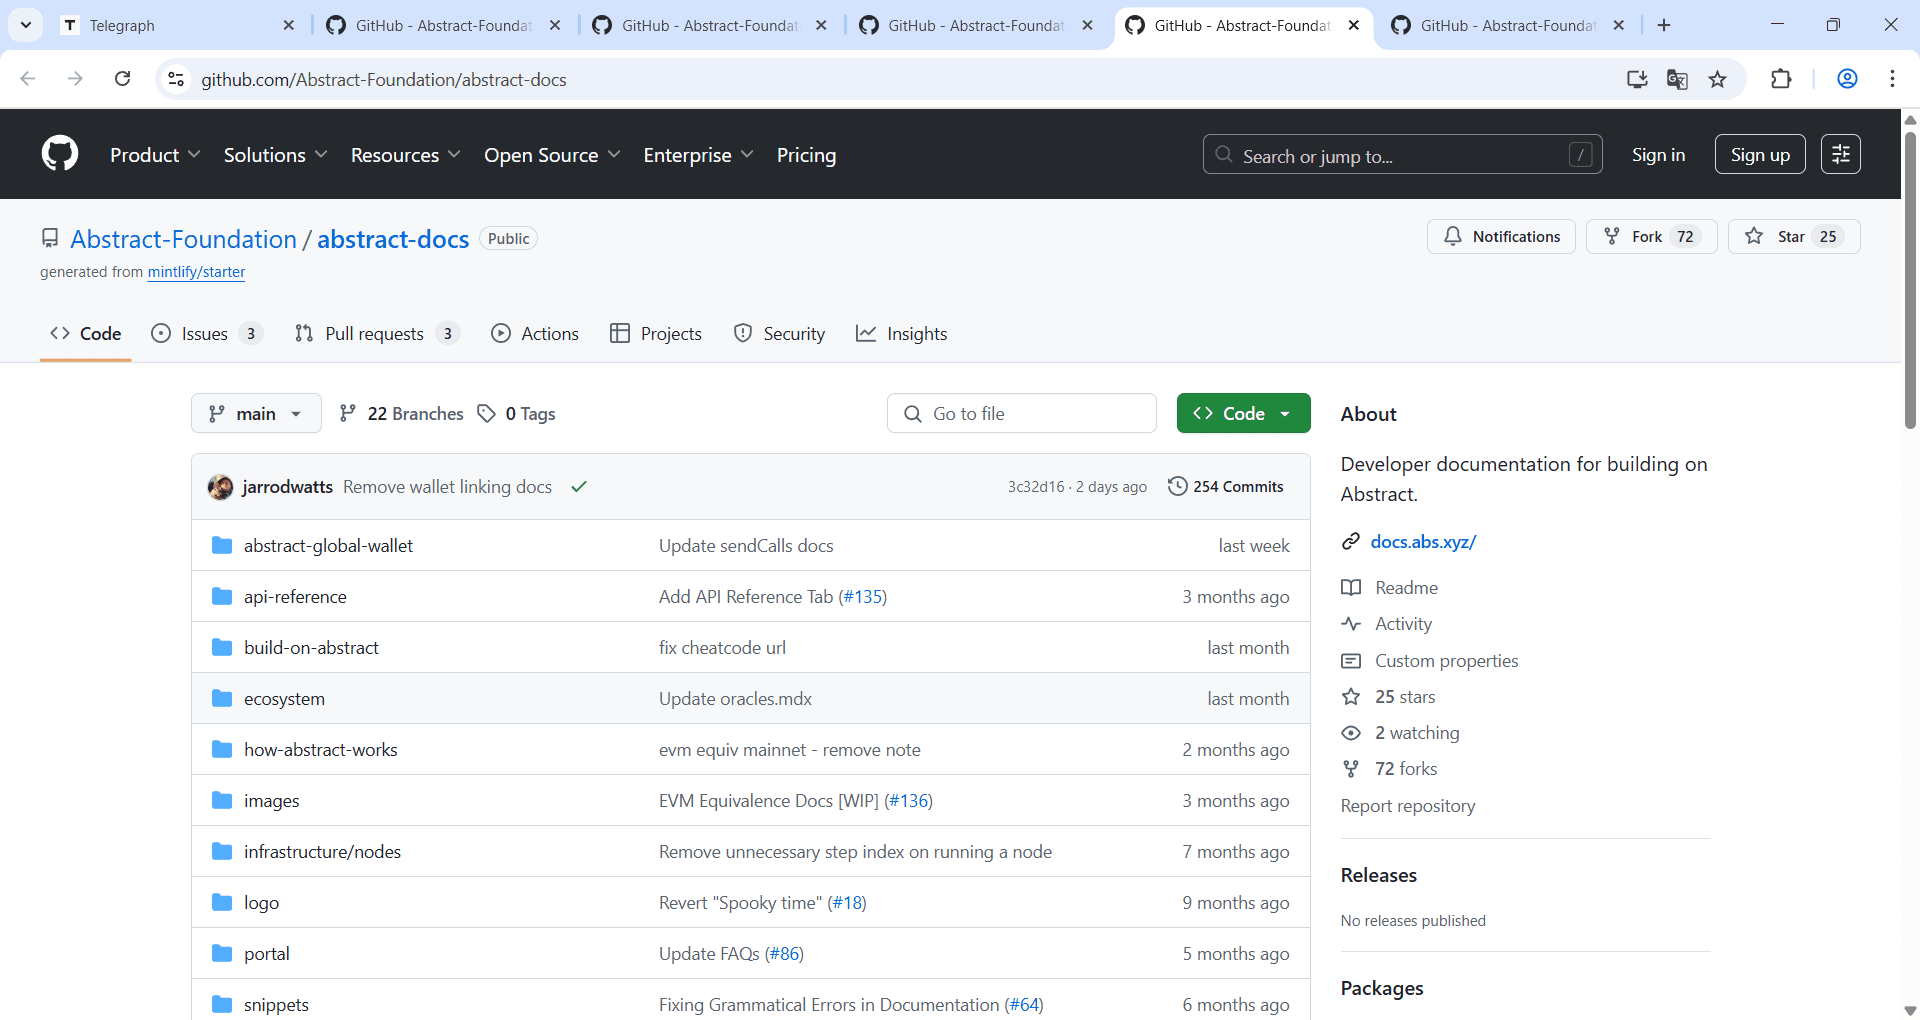This screenshot has width=1920, height=1020.
Task: Open the Insights tab
Action: click(902, 334)
